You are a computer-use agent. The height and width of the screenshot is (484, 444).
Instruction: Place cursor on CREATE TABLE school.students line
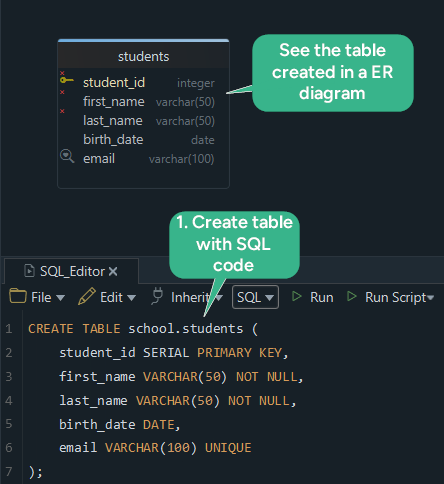point(143,329)
